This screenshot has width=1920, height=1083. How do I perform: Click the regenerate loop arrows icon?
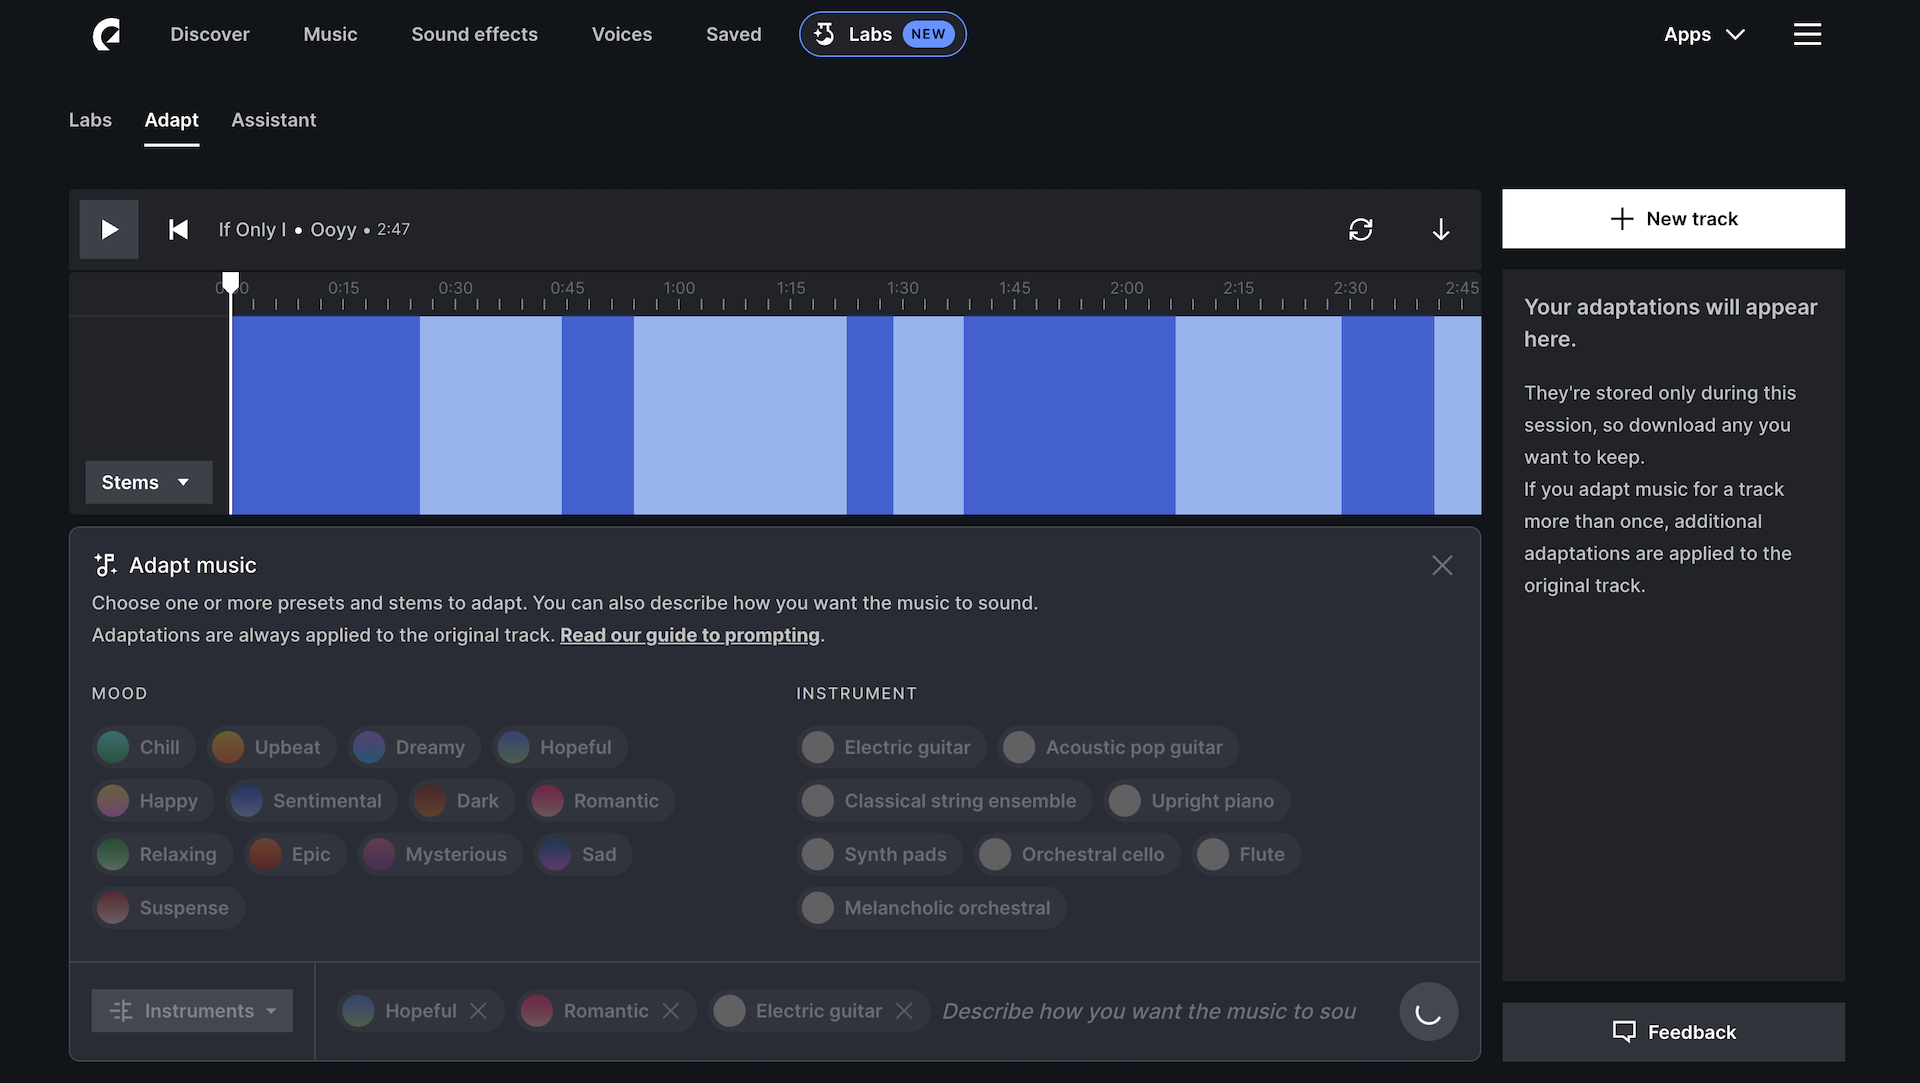coord(1360,230)
